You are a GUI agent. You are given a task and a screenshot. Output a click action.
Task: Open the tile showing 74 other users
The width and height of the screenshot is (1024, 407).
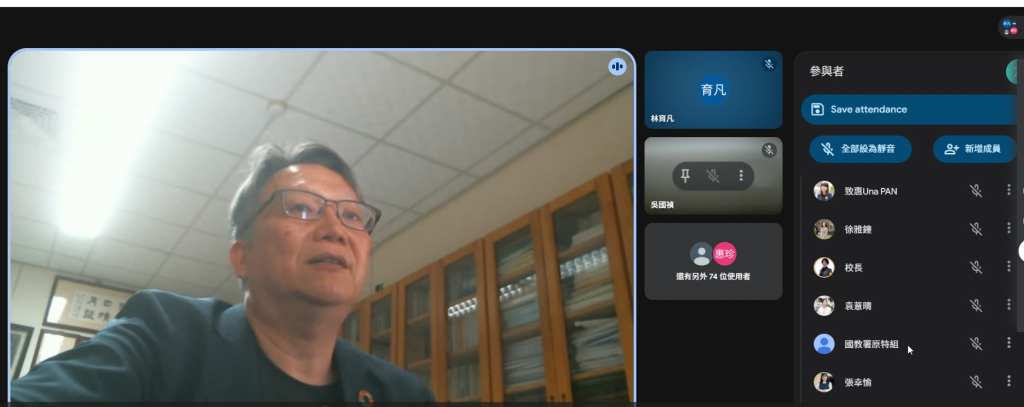[713, 261]
